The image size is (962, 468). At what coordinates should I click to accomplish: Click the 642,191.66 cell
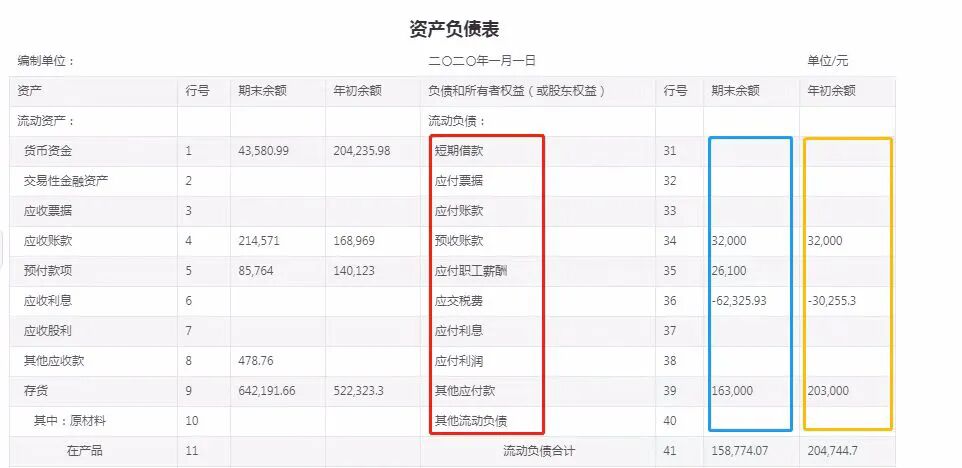point(267,391)
